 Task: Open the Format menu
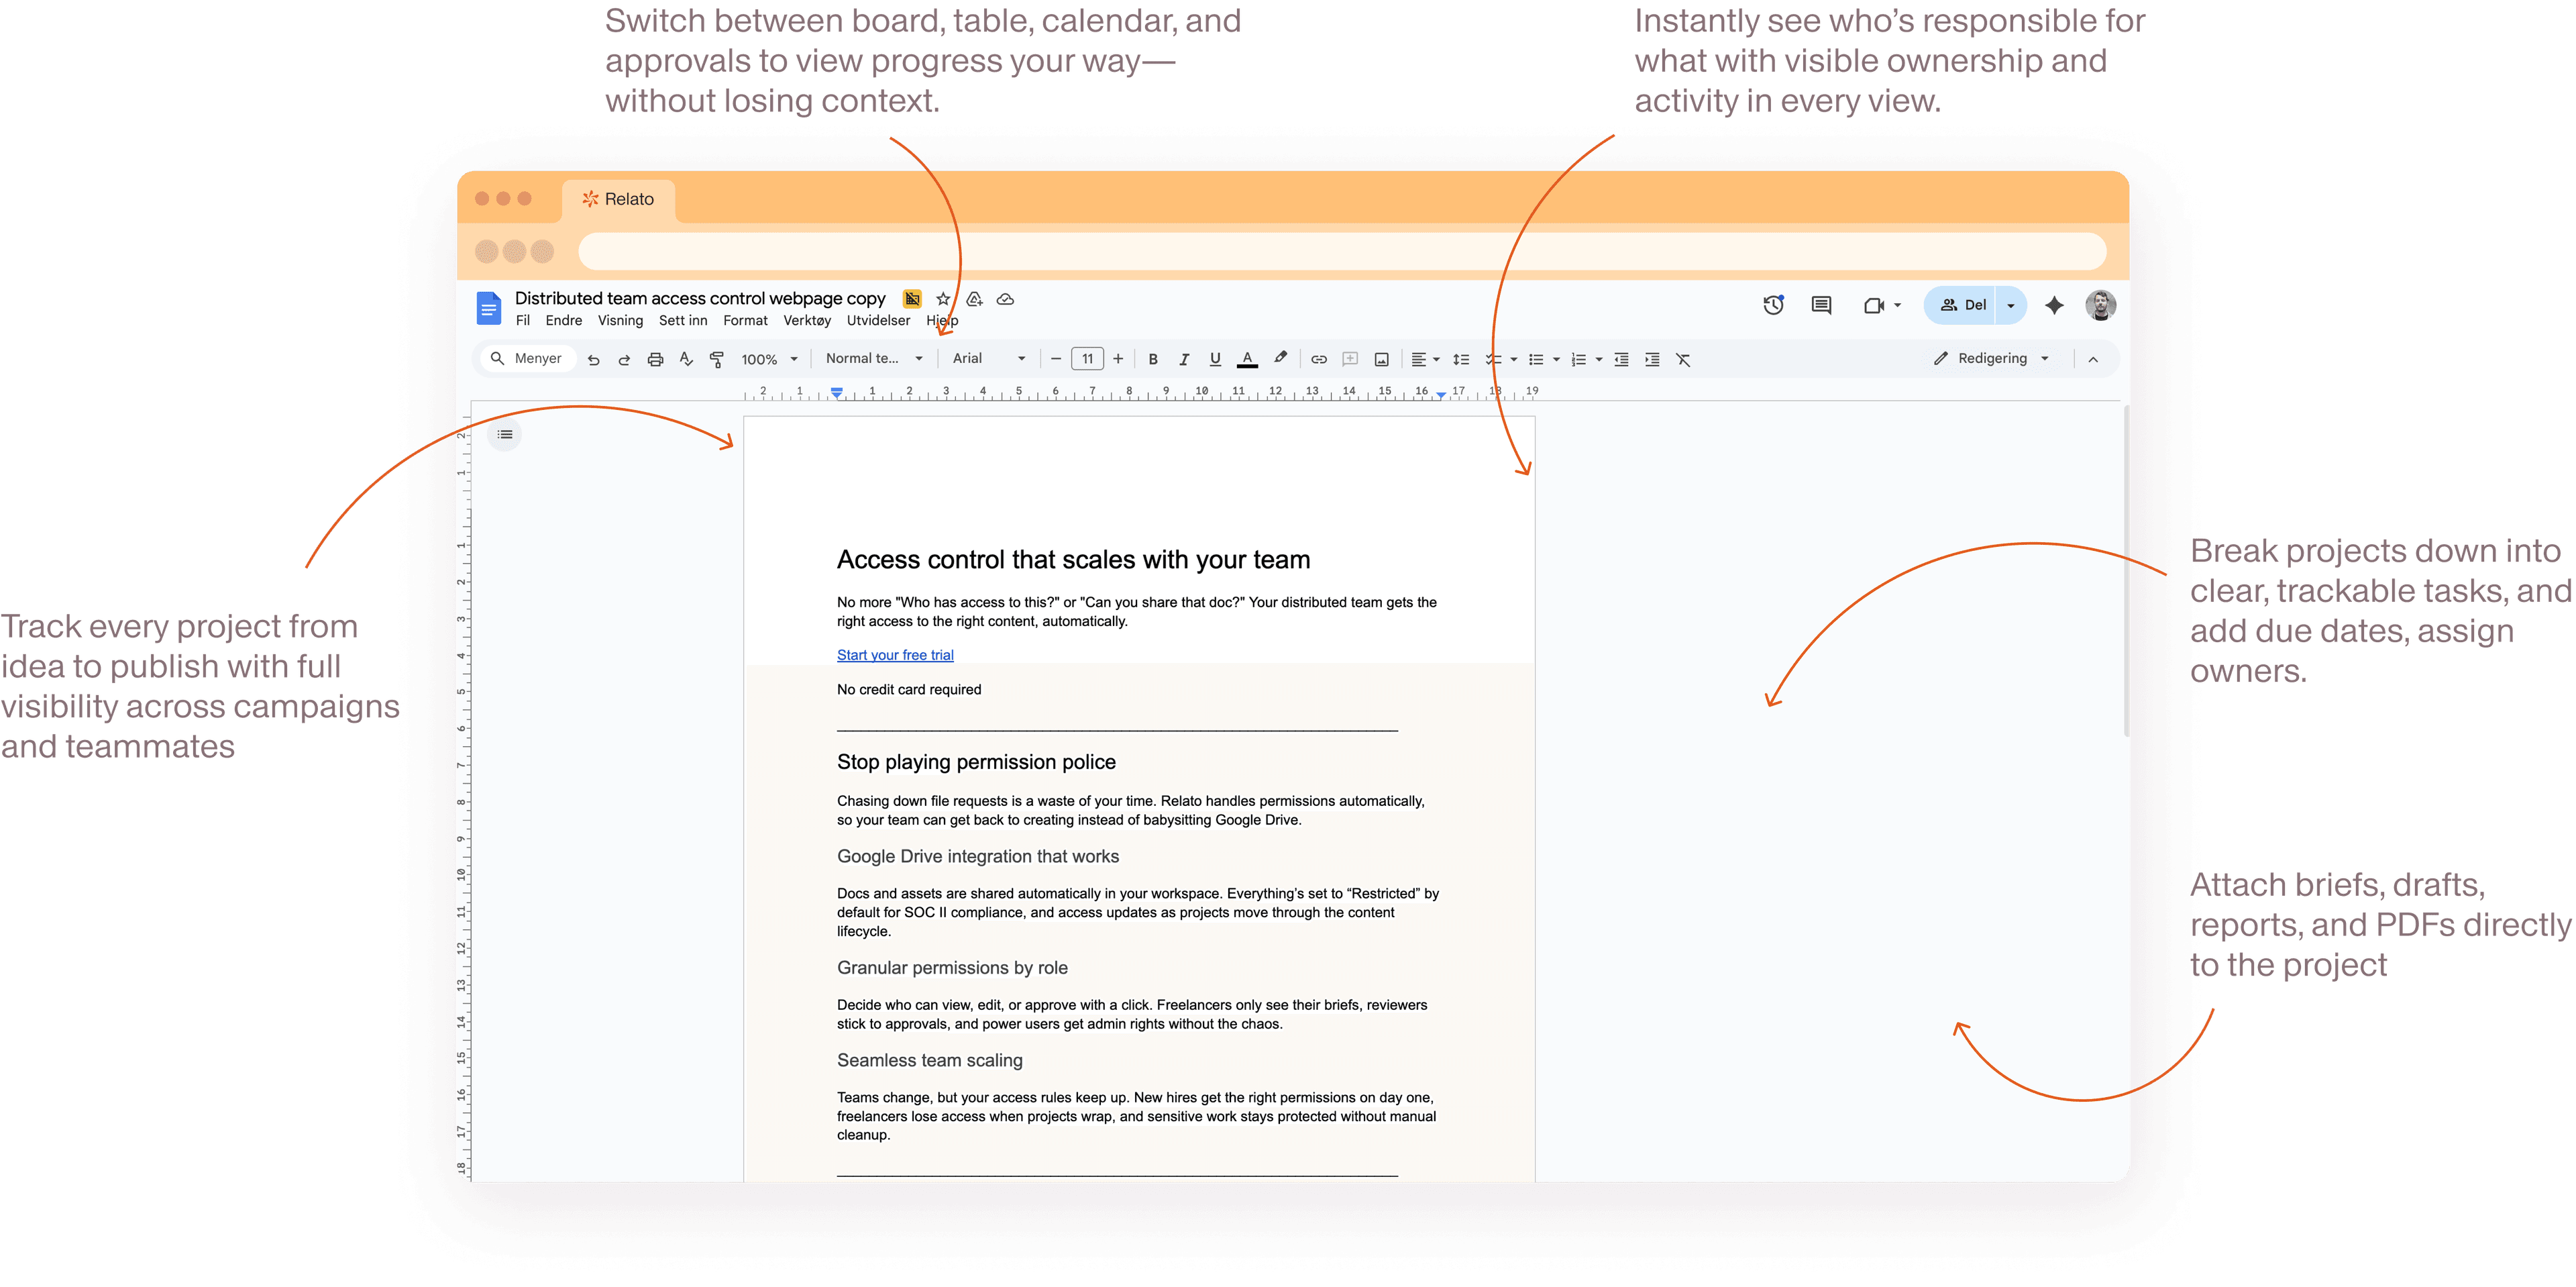click(x=745, y=320)
